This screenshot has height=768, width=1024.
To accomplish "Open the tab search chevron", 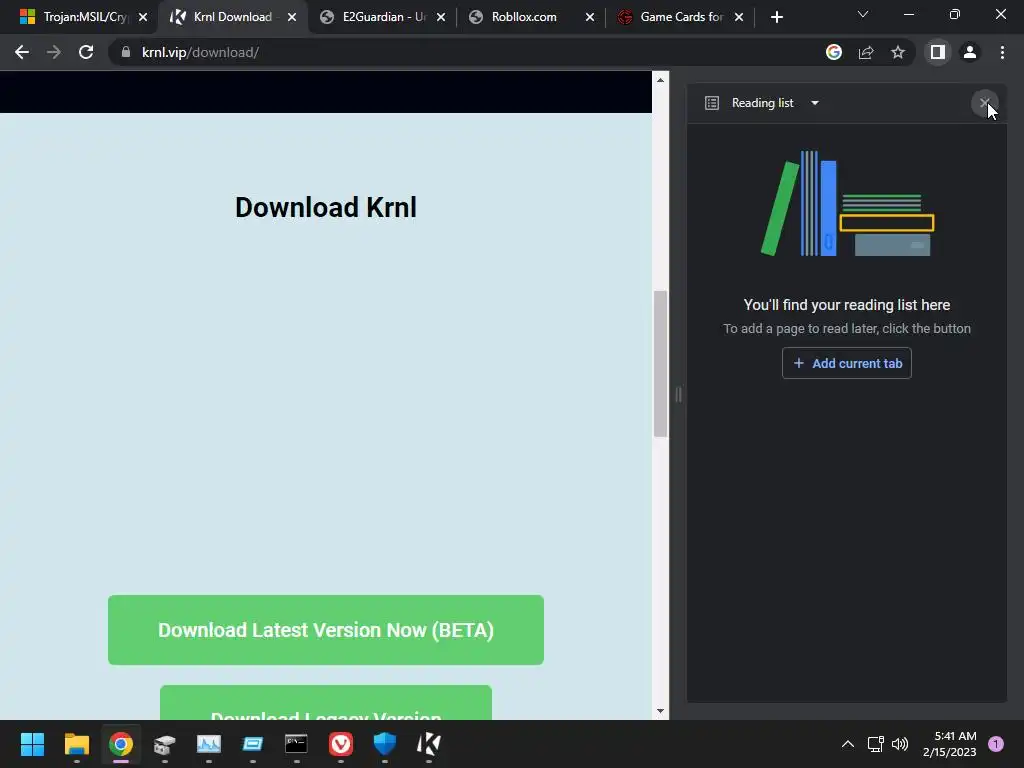I will [x=863, y=14].
